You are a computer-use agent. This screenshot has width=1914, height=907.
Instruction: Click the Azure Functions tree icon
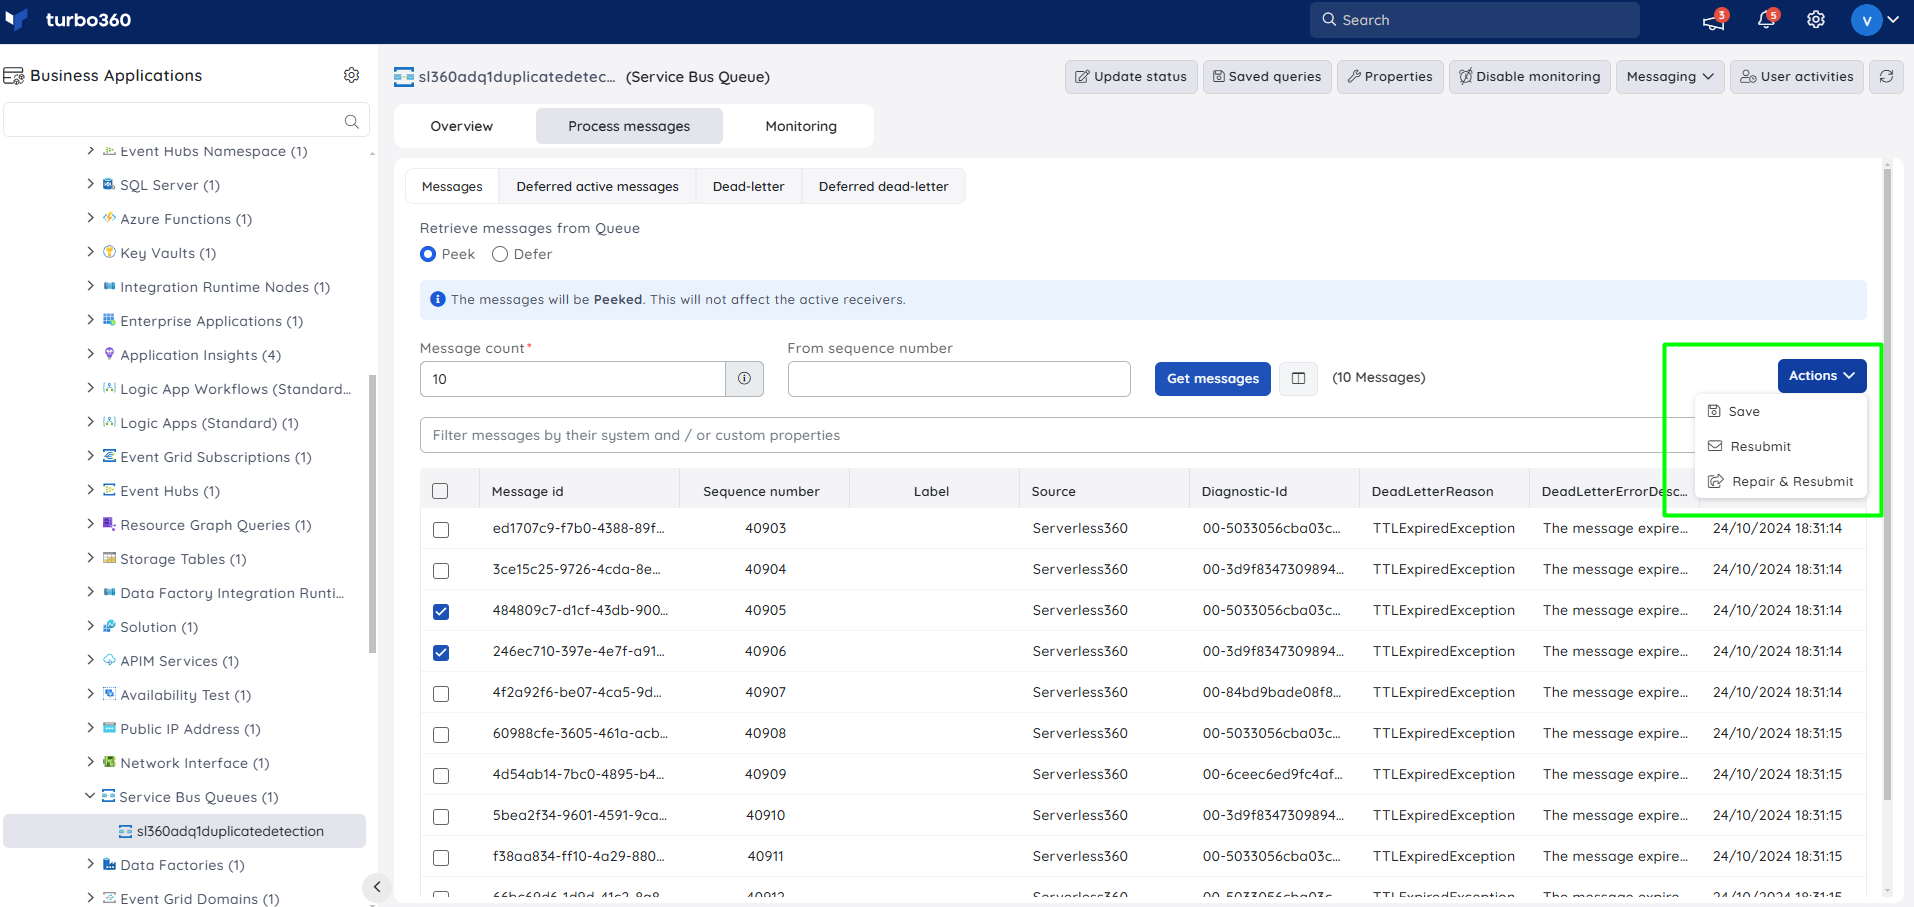pyautogui.click(x=109, y=218)
